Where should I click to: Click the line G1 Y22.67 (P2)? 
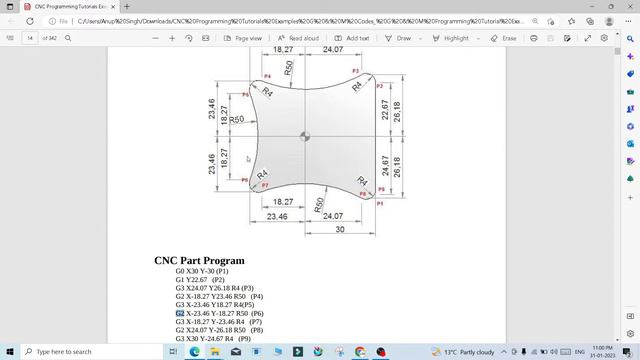click(x=200, y=280)
